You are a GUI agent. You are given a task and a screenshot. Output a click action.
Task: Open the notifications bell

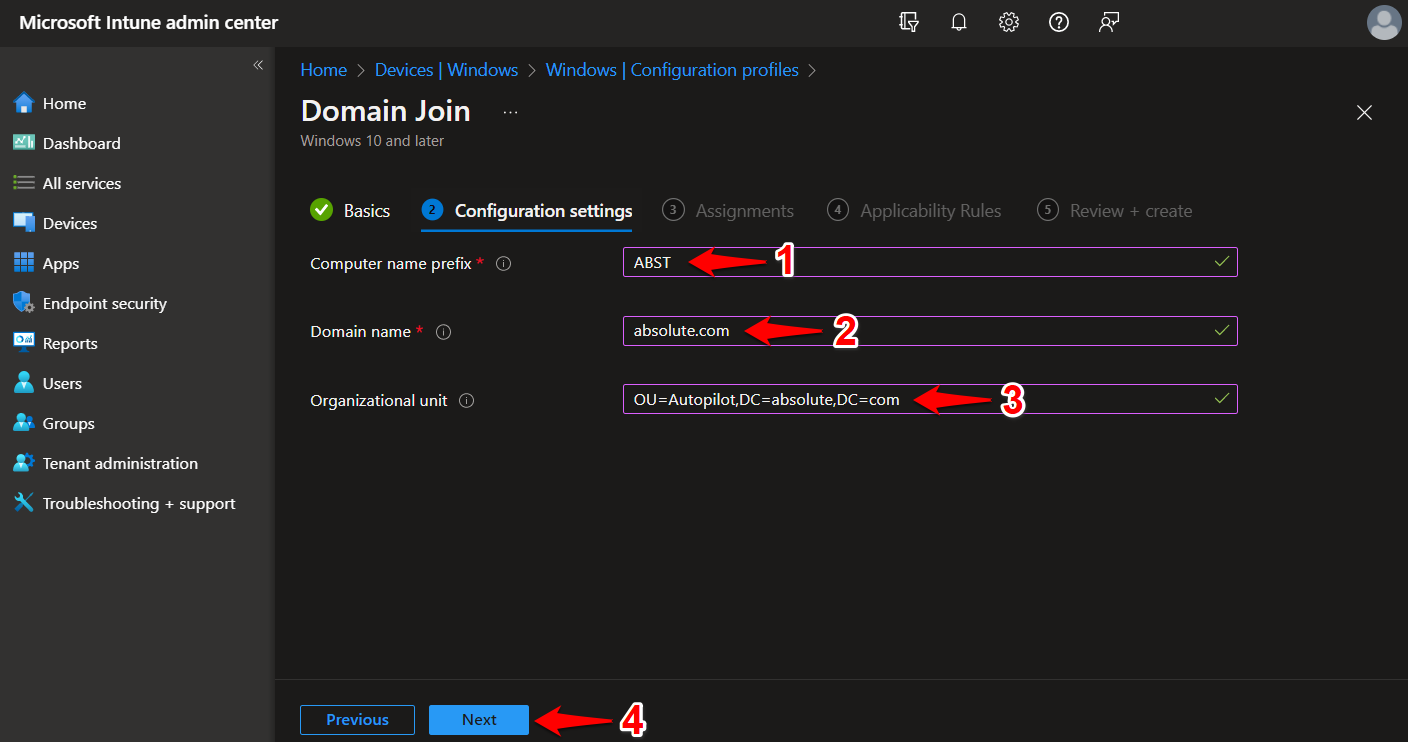pos(958,21)
